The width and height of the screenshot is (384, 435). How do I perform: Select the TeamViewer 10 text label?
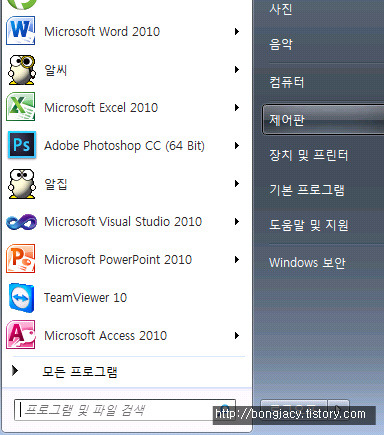point(85,298)
